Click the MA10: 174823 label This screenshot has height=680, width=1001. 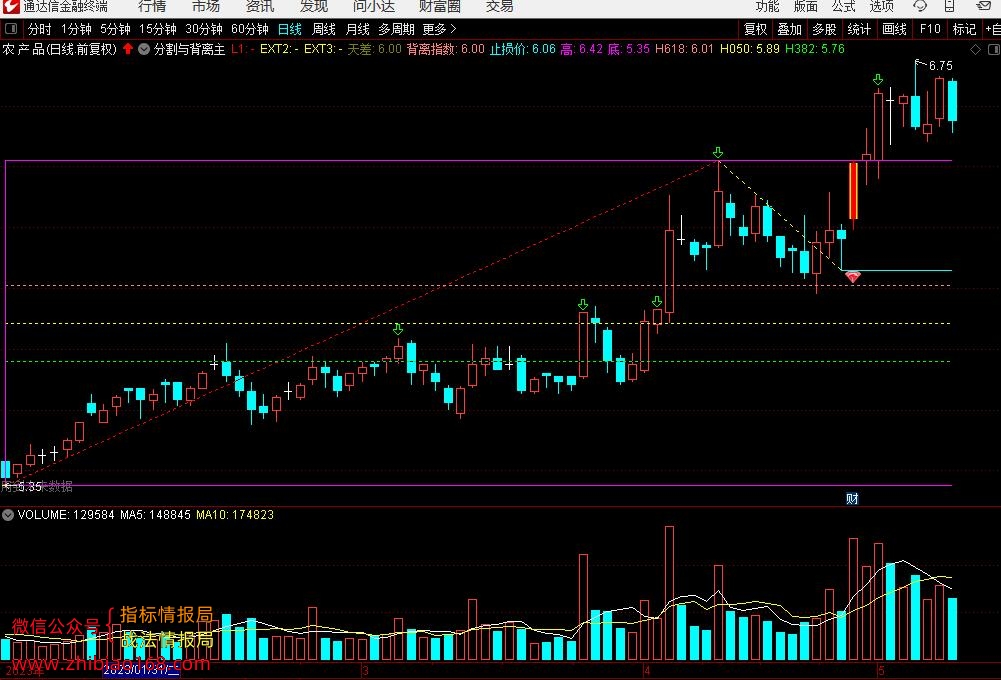tap(235, 515)
